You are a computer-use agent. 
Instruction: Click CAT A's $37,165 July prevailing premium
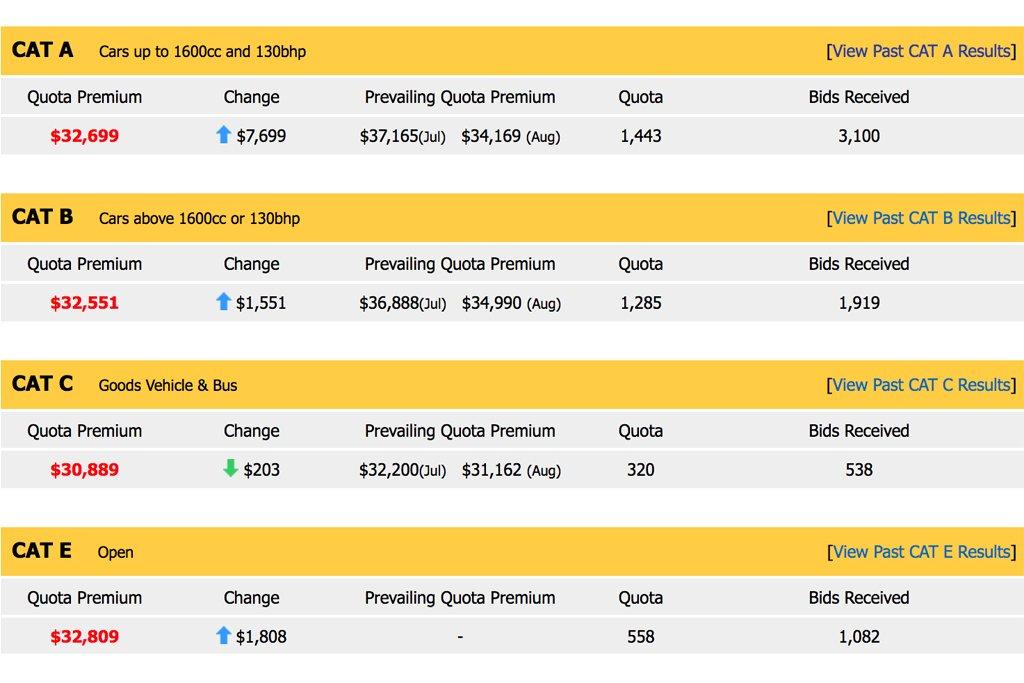[x=389, y=136]
